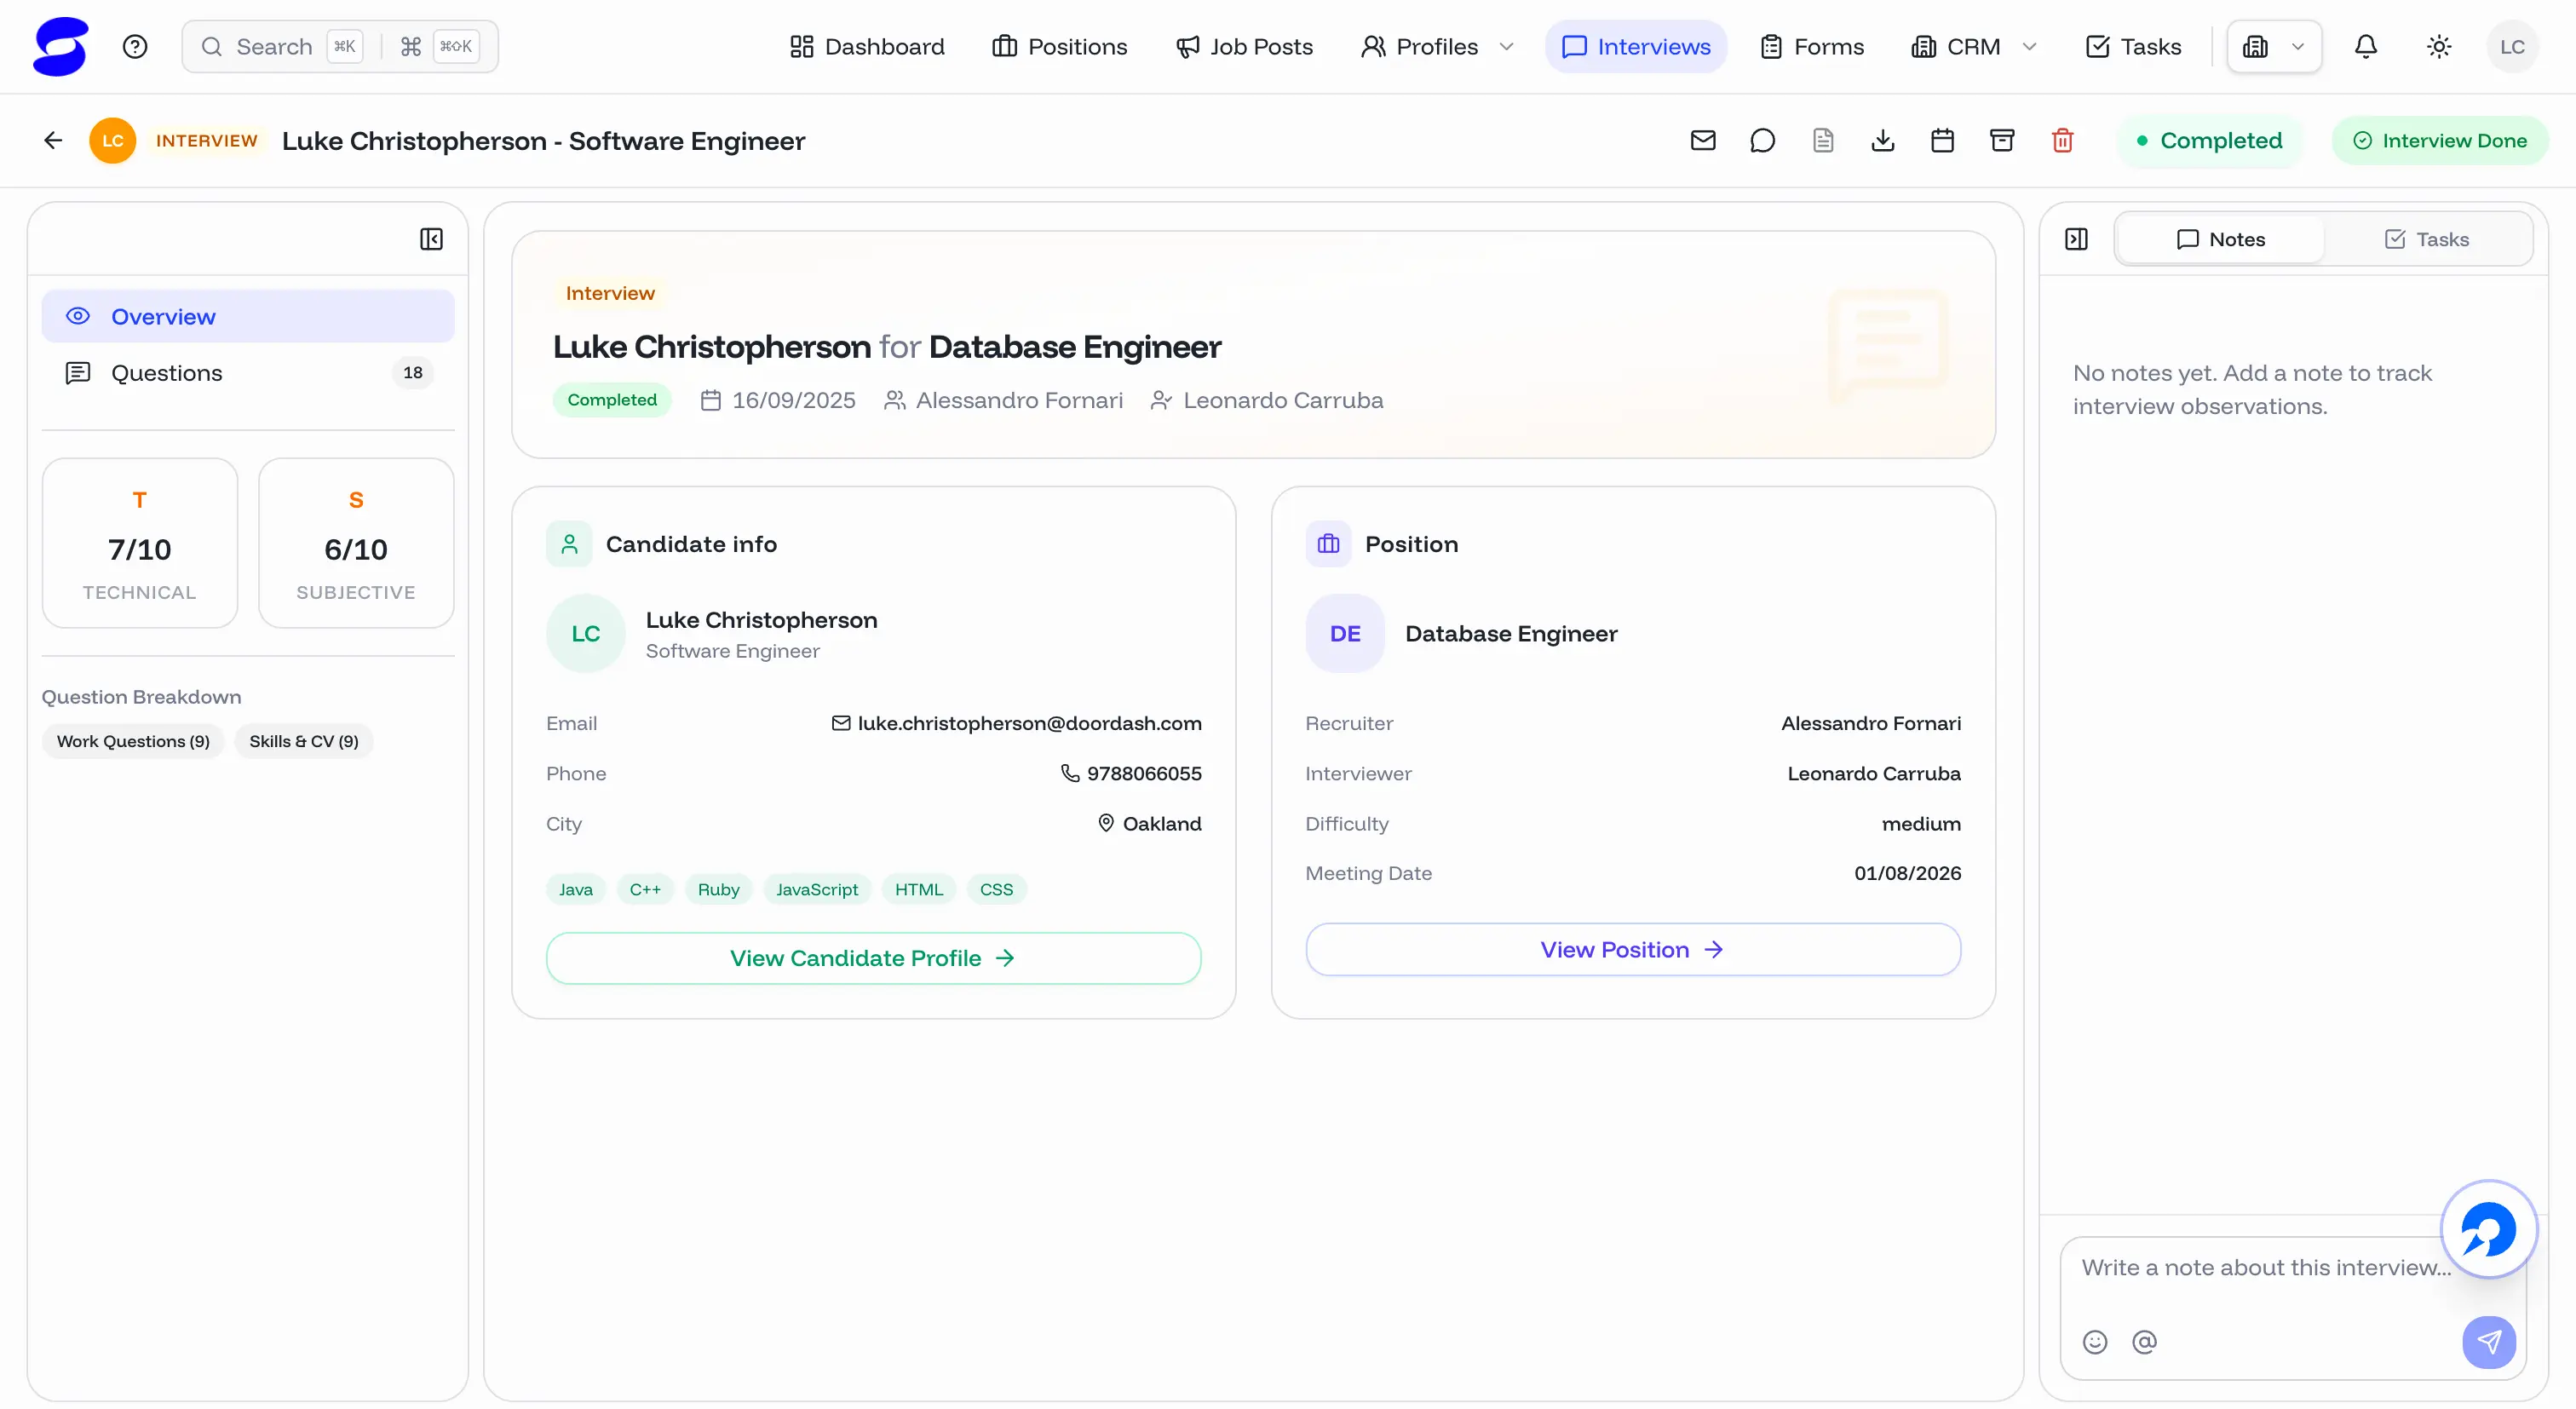
Task: Click View Candidate Profile button
Action: pos(873,958)
